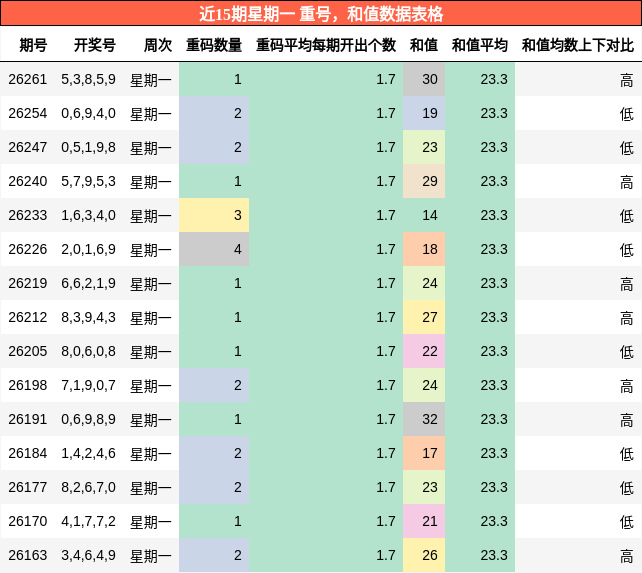
Task: Click 低 comparison cell in row 26254
Action: click(x=578, y=113)
